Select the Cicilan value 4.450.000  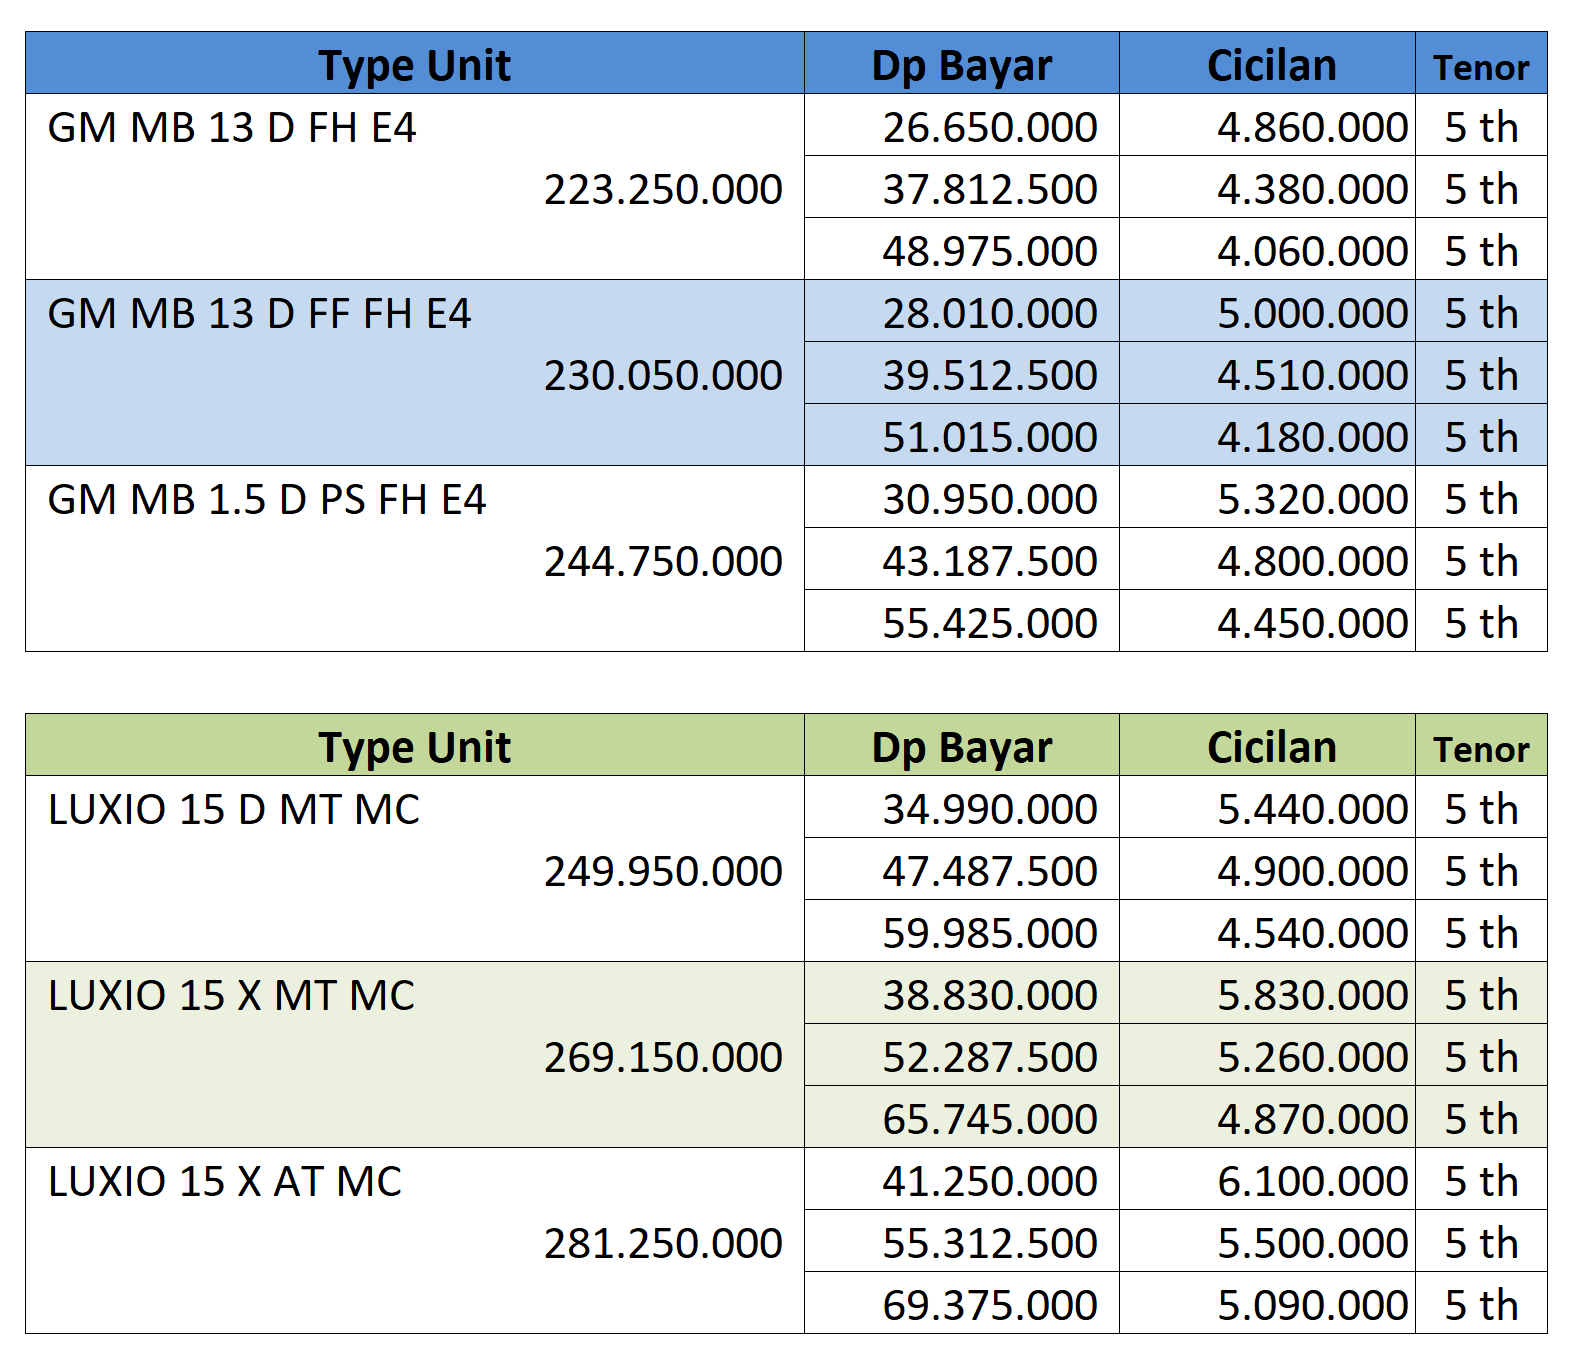point(1312,624)
